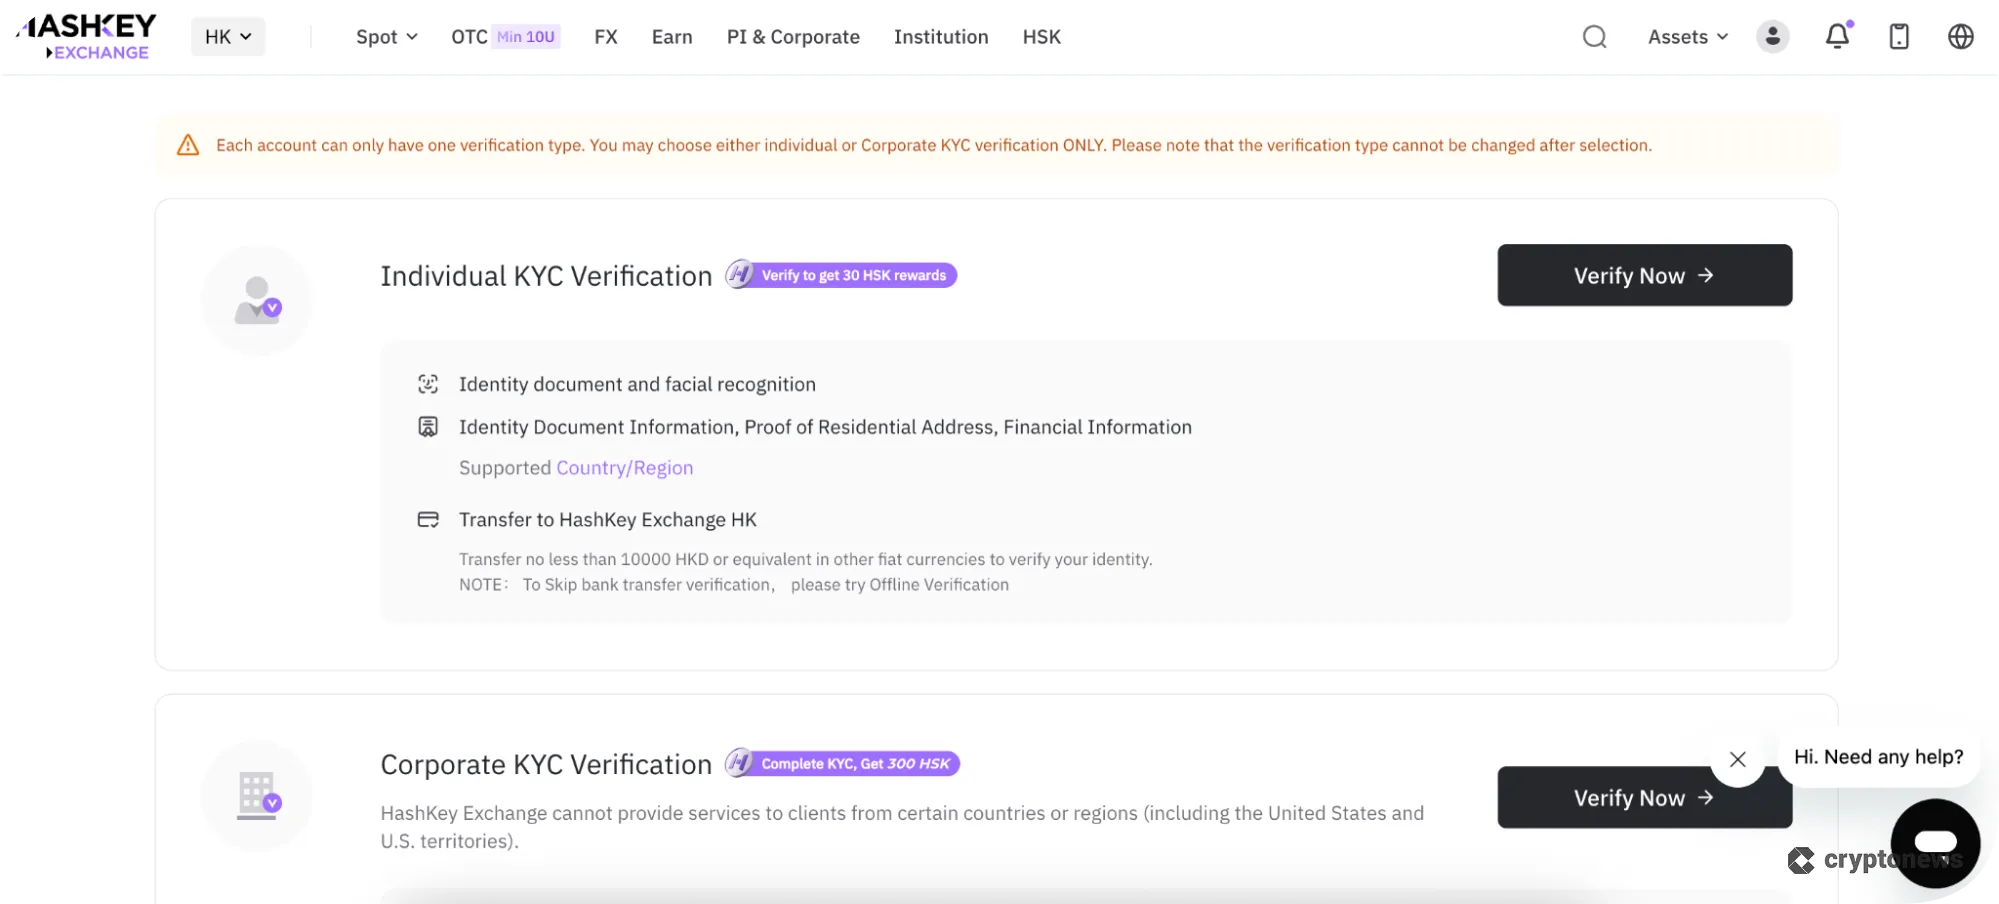
Task: Click Verify Now for Individual KYC
Action: point(1643,275)
